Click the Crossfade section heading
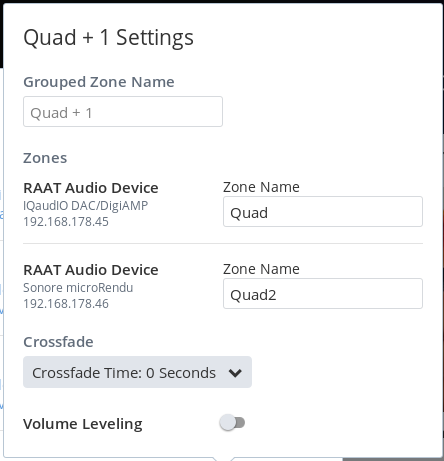The height and width of the screenshot is (461, 444). [58, 342]
